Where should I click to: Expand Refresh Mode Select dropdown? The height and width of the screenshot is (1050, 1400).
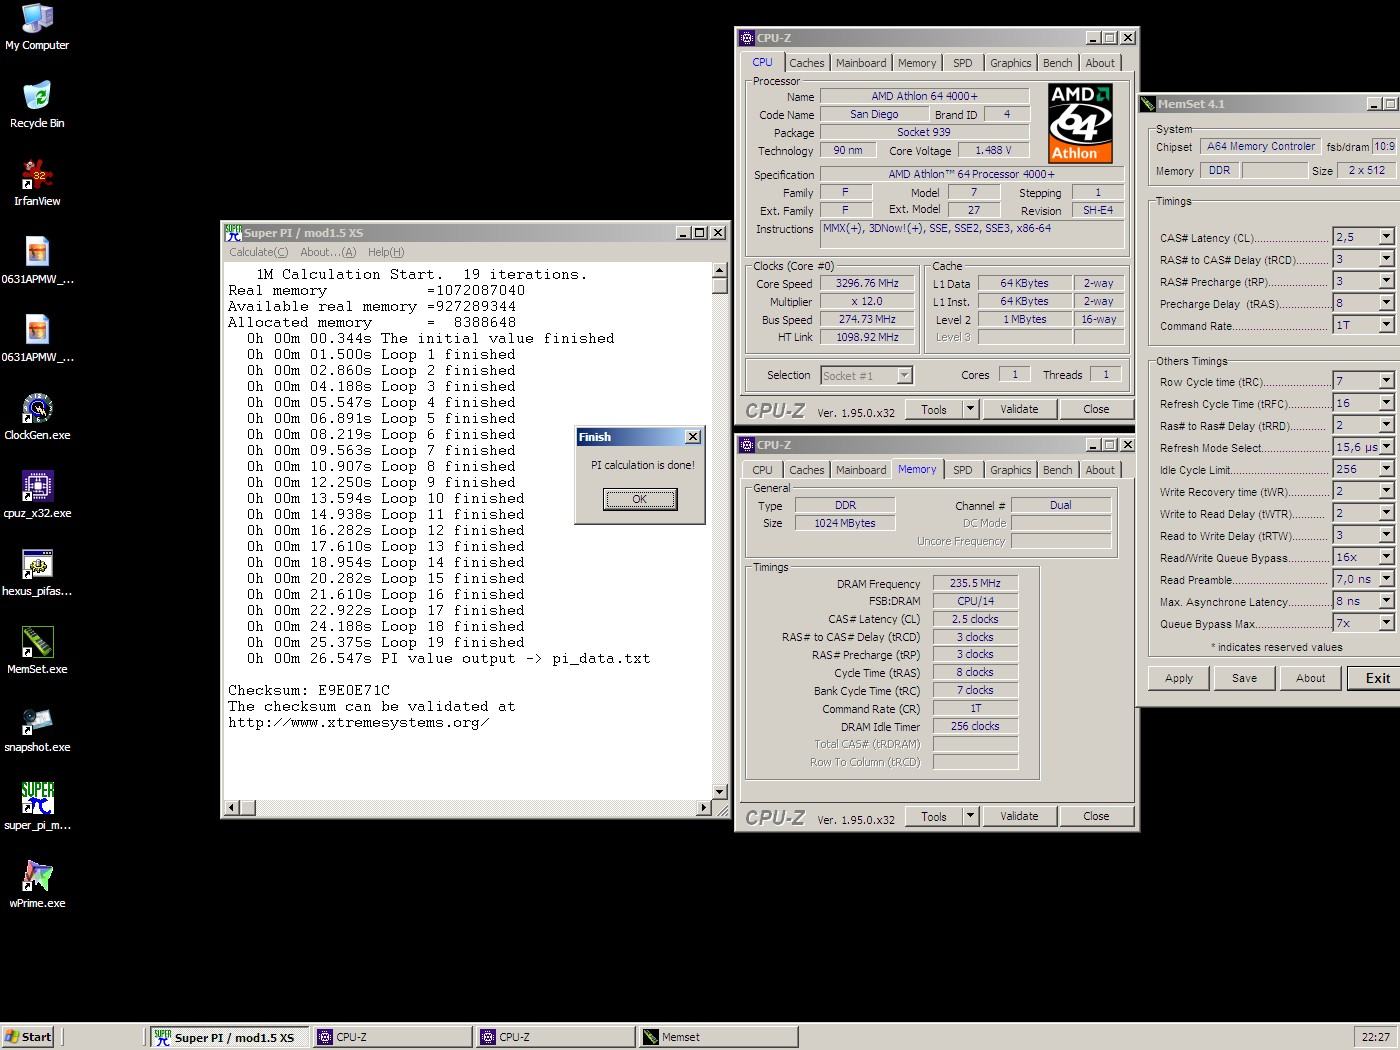coord(1386,447)
